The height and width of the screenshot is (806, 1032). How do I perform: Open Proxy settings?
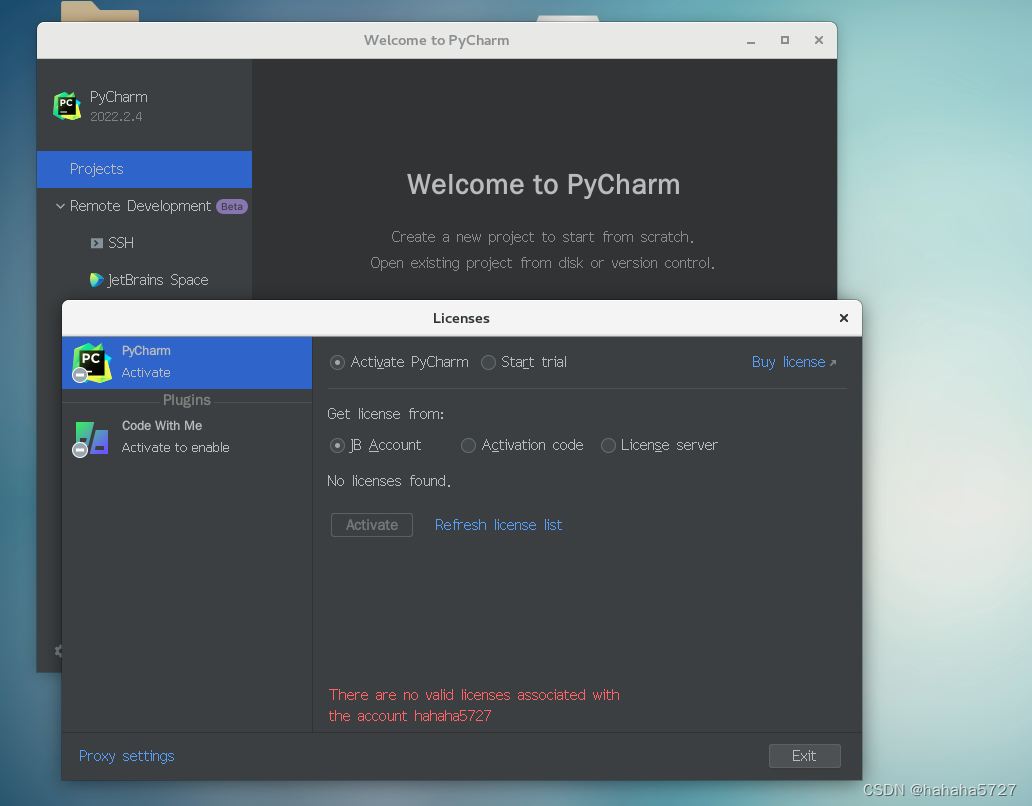(x=126, y=756)
